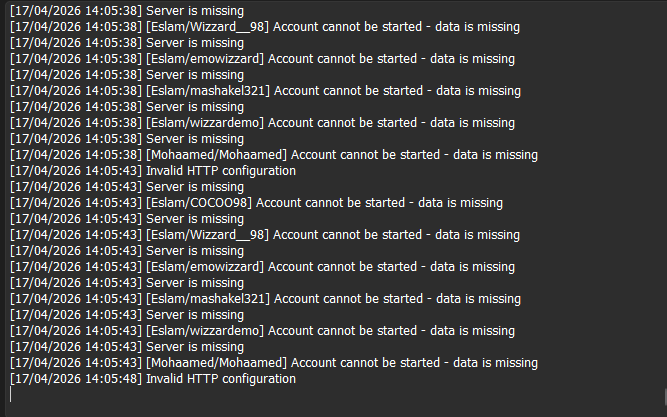Image resolution: width=667 pixels, height=417 pixels.
Task: Select the Eslam/wizzardemo log line at 14:05:38
Action: coord(262,123)
